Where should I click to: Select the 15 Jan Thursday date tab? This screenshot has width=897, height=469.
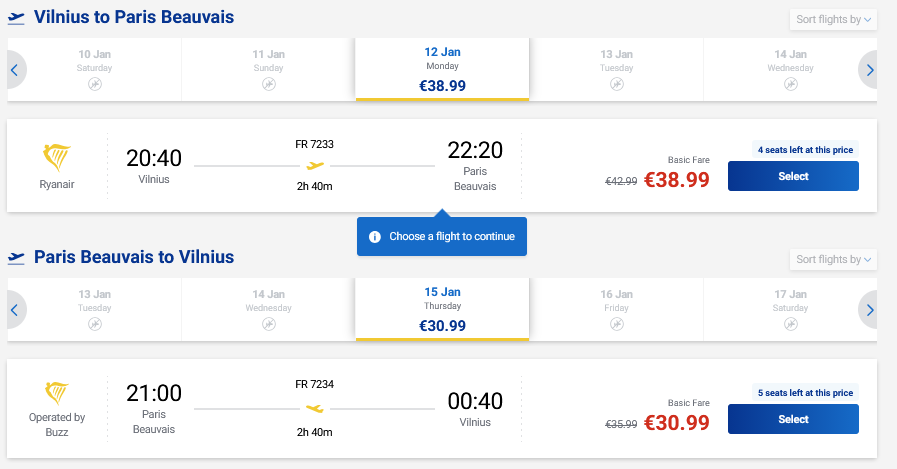click(442, 309)
